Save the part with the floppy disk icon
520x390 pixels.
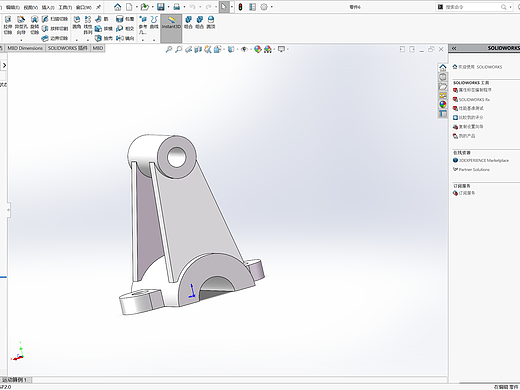tap(161, 7)
